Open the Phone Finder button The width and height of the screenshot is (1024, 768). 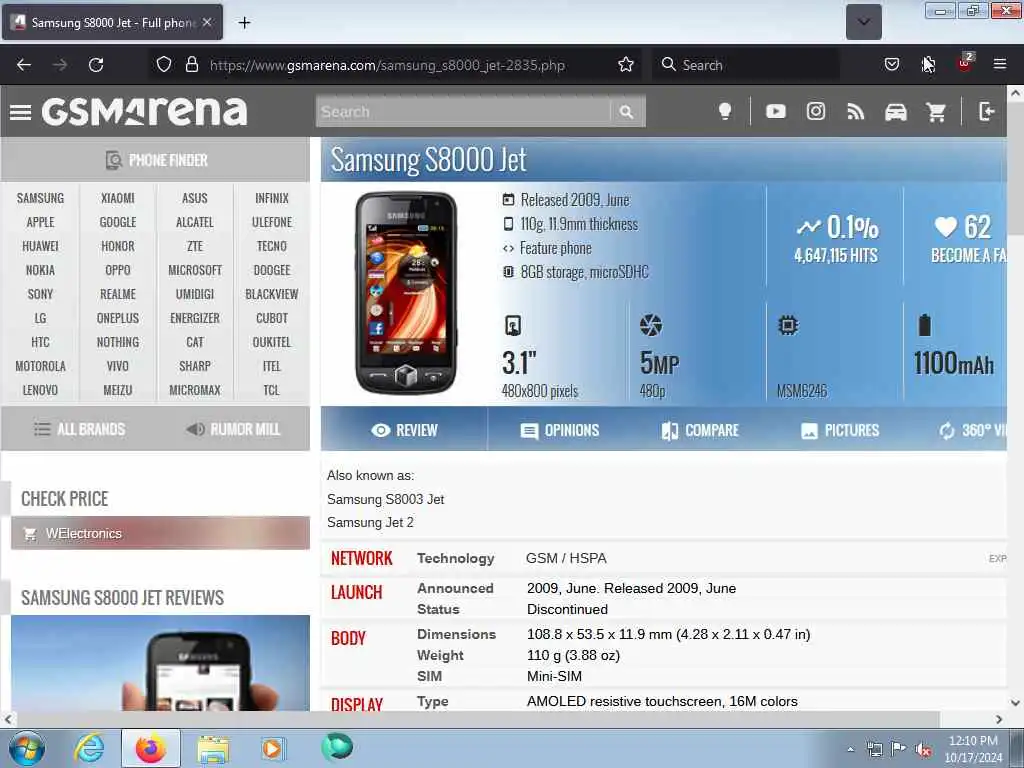155,160
